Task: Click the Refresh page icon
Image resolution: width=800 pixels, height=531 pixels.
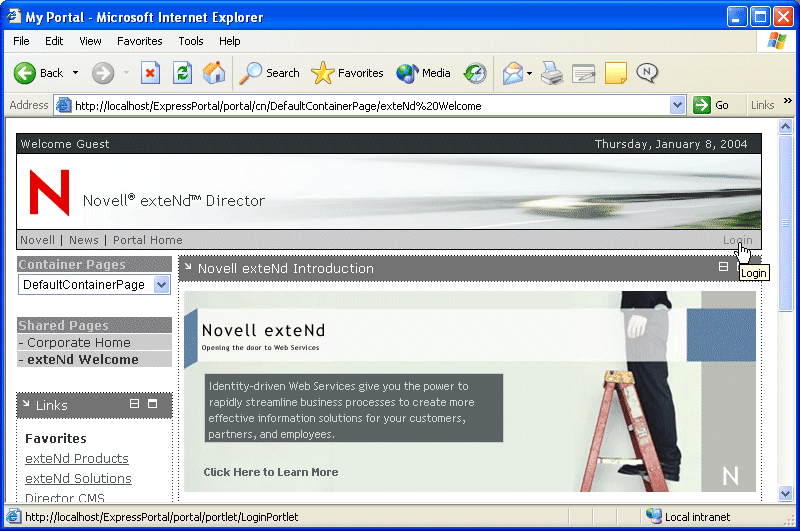Action: 182,73
